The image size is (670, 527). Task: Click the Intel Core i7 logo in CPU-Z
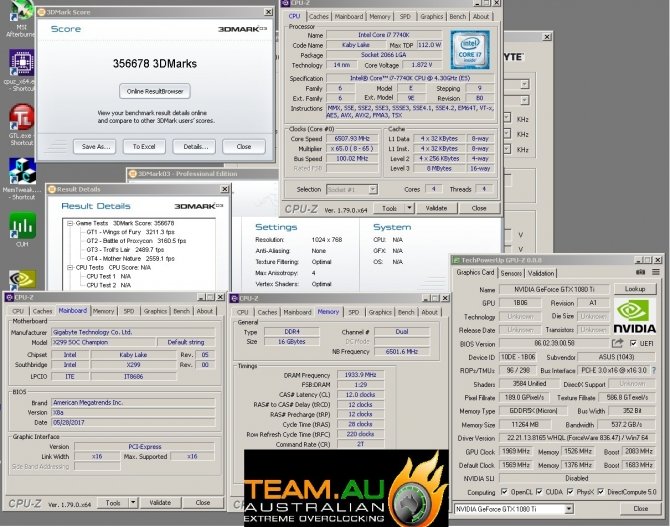click(x=470, y=50)
